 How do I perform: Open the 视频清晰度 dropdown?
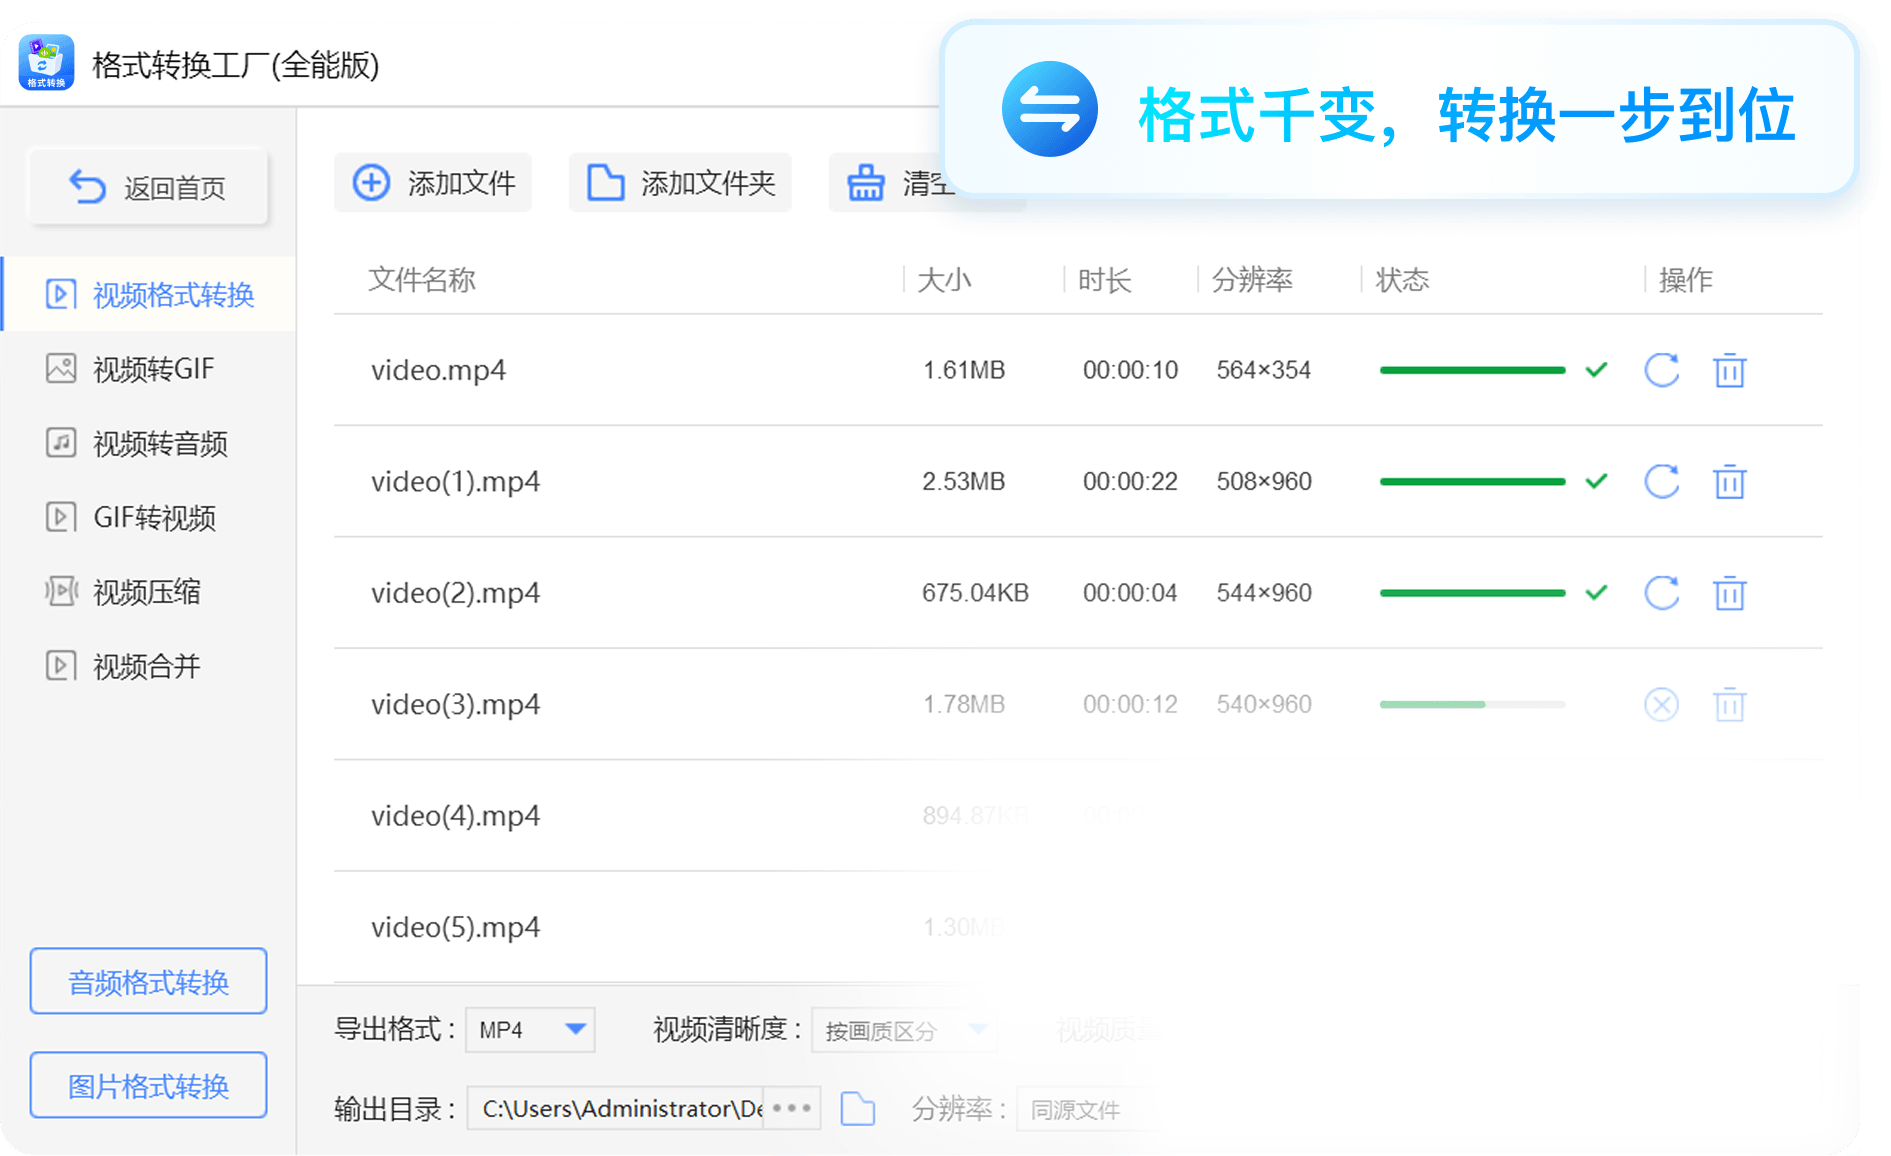pos(904,1030)
